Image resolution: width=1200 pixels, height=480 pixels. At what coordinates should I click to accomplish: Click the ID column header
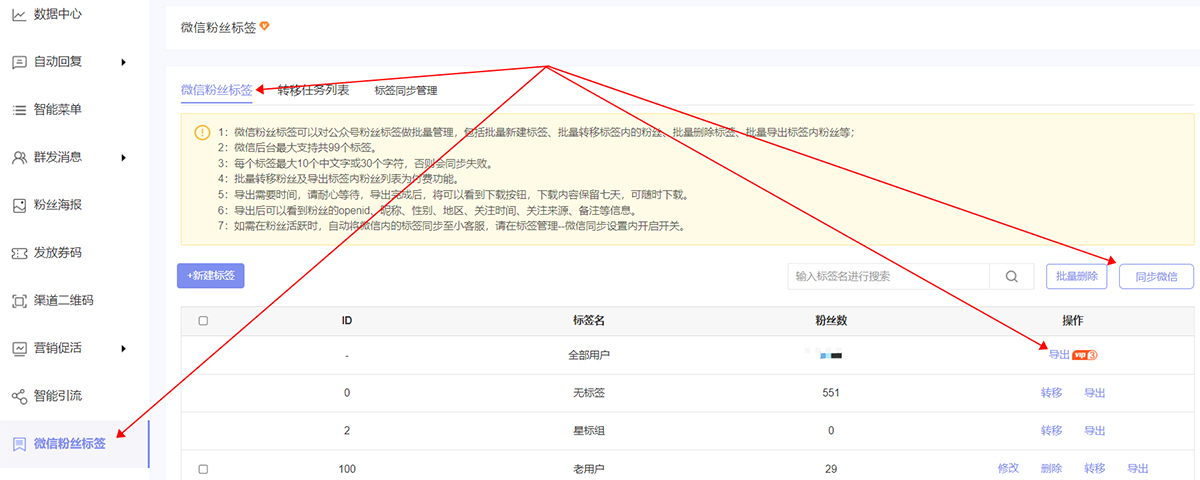click(347, 321)
